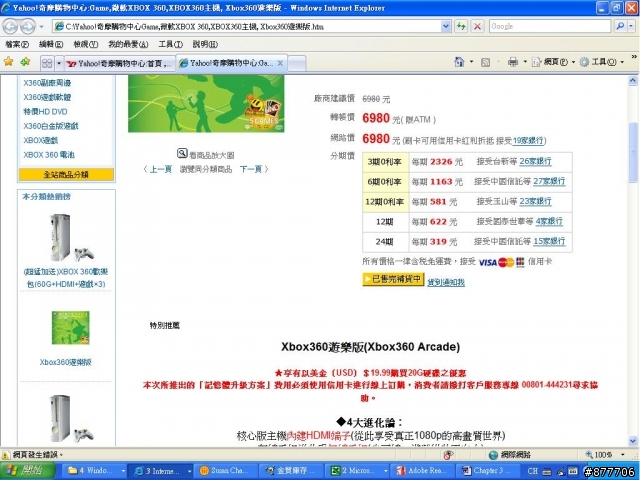Click the Home page icon
This screenshot has width=640, height=480.
[459, 62]
